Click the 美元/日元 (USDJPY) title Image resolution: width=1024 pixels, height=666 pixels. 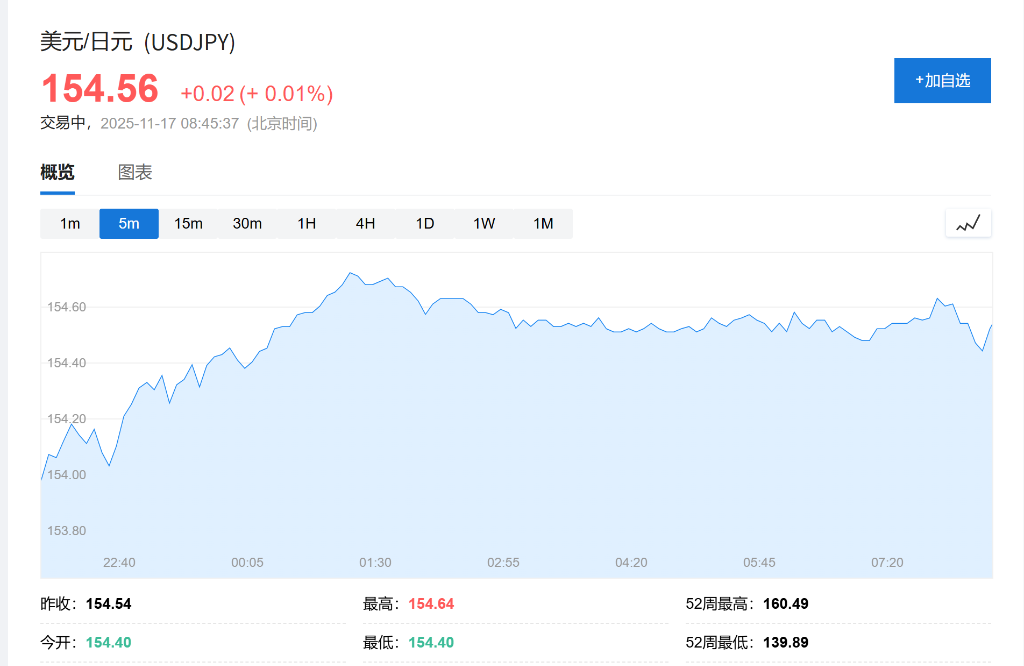click(138, 42)
